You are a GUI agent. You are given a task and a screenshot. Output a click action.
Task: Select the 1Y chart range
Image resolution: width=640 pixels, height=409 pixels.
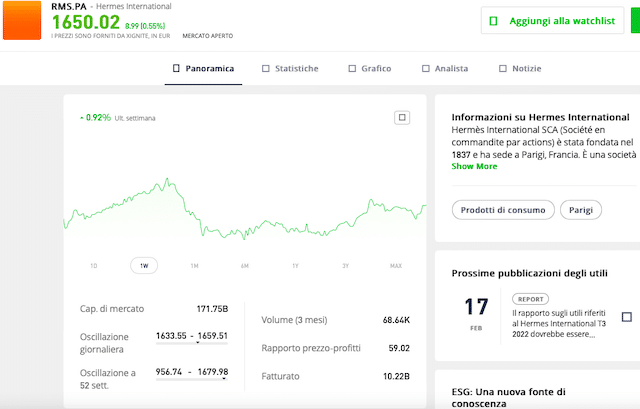[x=295, y=266]
